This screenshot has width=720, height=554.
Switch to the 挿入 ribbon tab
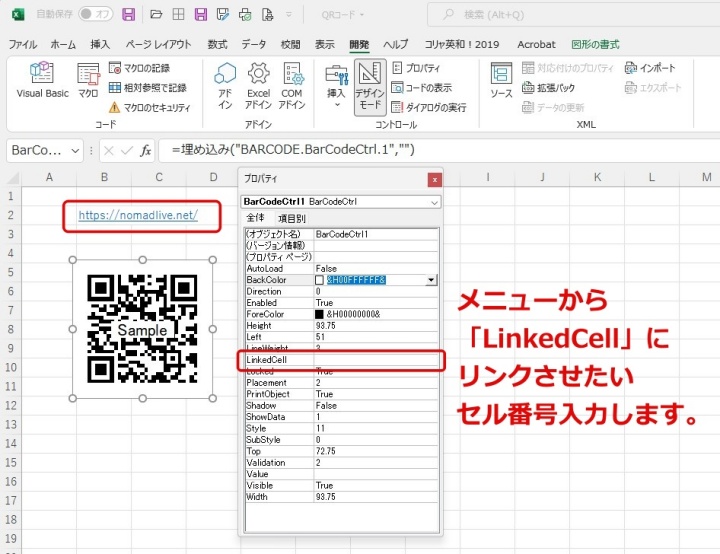[x=100, y=45]
